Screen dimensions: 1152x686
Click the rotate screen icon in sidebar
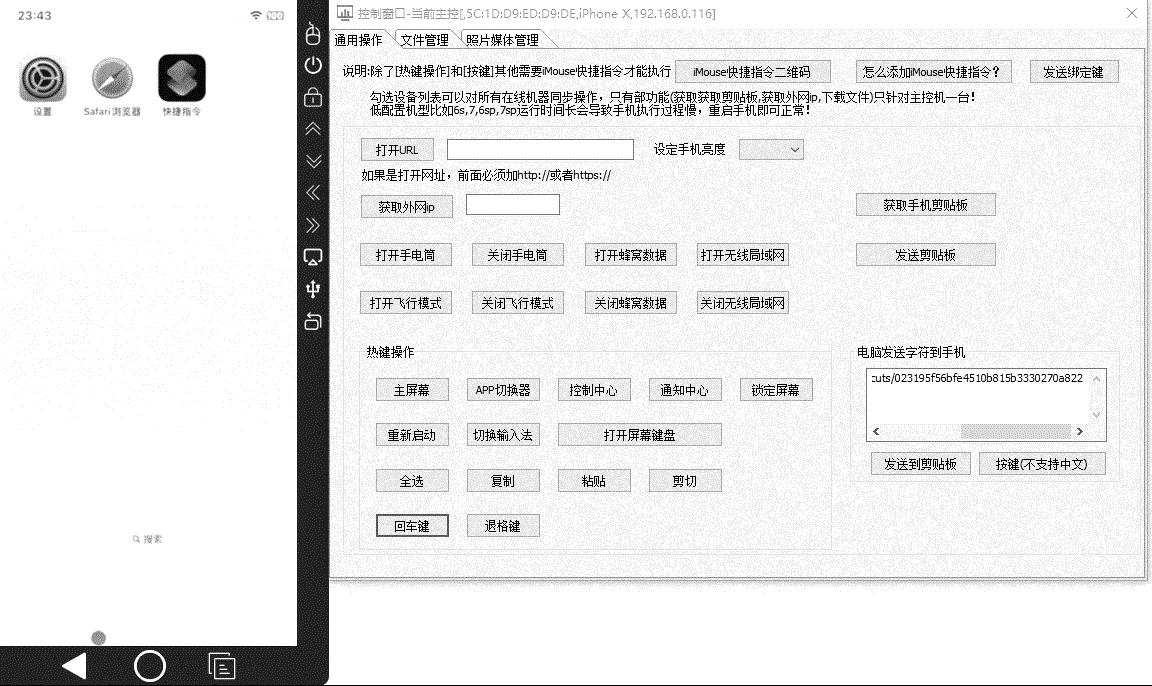(x=313, y=321)
